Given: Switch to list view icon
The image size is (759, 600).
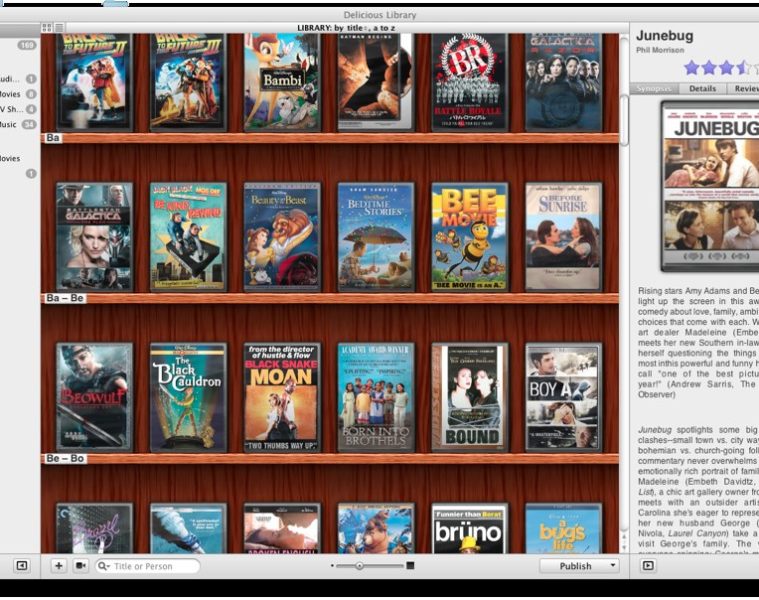Looking at the screenshot, I should [59, 27].
